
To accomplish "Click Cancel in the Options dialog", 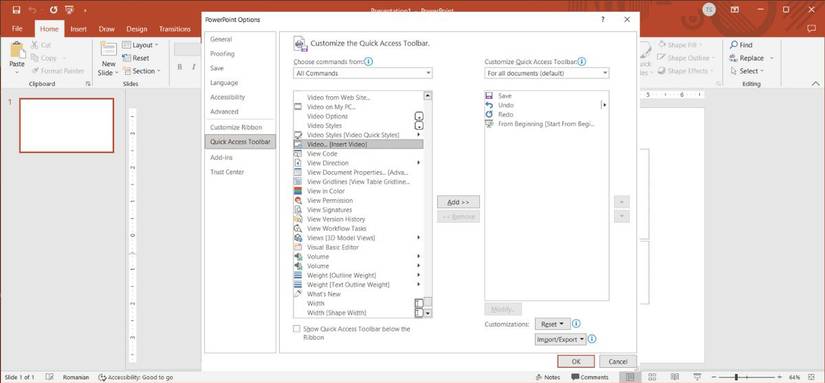I will coord(618,361).
